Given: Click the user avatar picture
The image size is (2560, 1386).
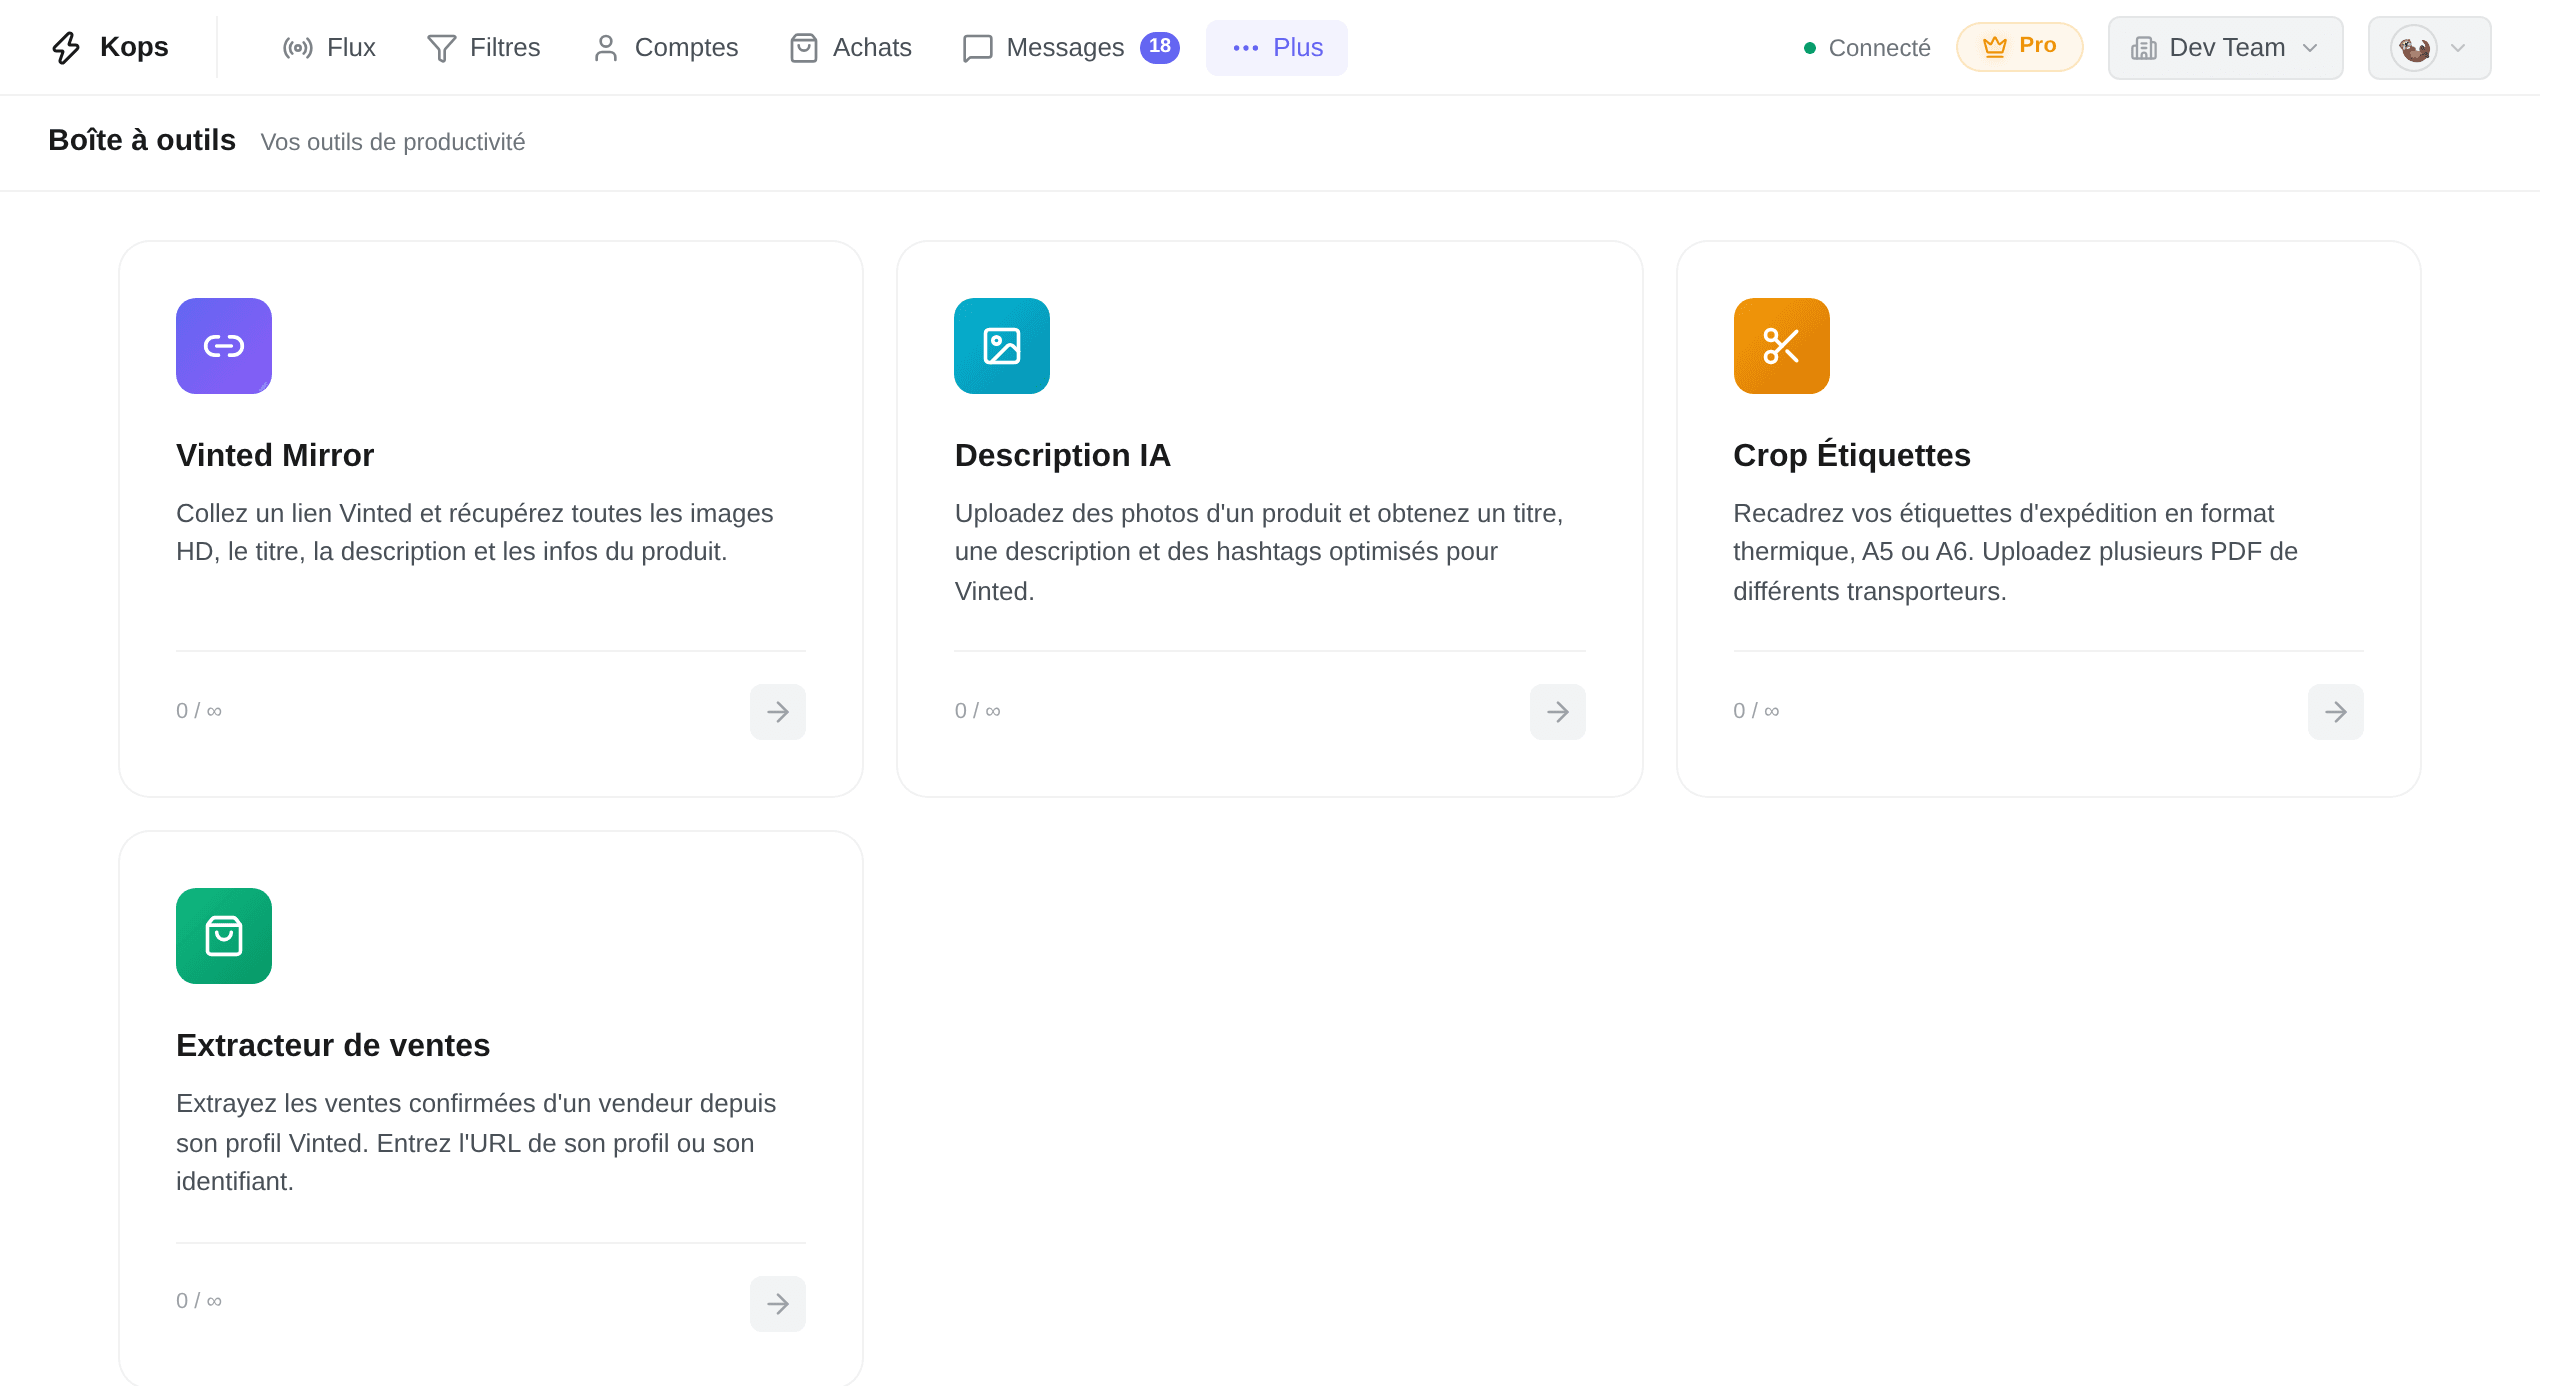Looking at the screenshot, I should (x=2414, y=48).
